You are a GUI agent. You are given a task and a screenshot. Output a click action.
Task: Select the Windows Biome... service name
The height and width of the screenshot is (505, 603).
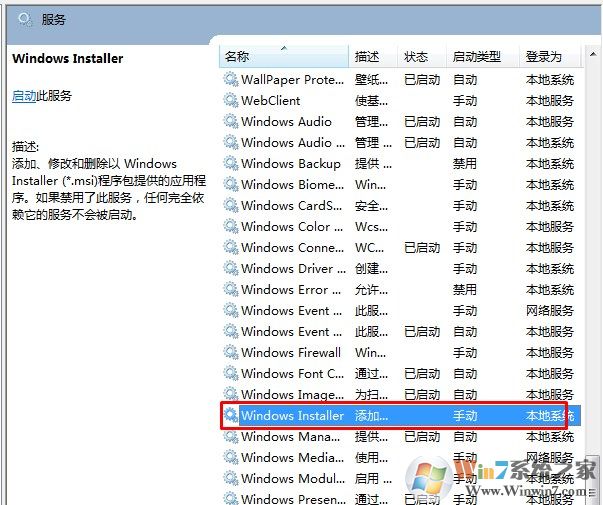[292, 184]
